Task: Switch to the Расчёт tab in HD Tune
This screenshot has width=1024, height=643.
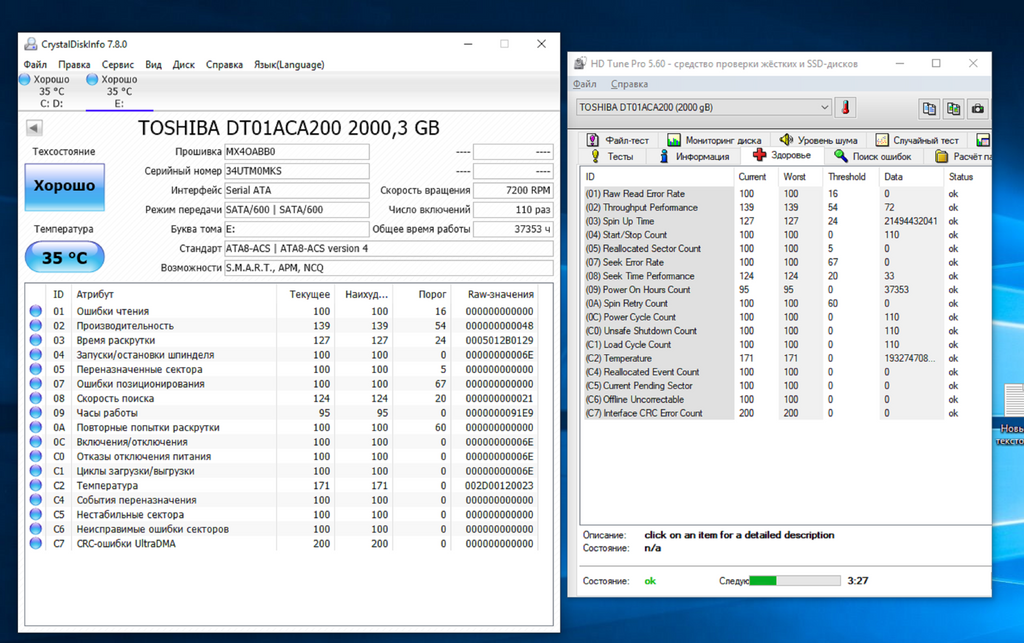Action: 961,156
